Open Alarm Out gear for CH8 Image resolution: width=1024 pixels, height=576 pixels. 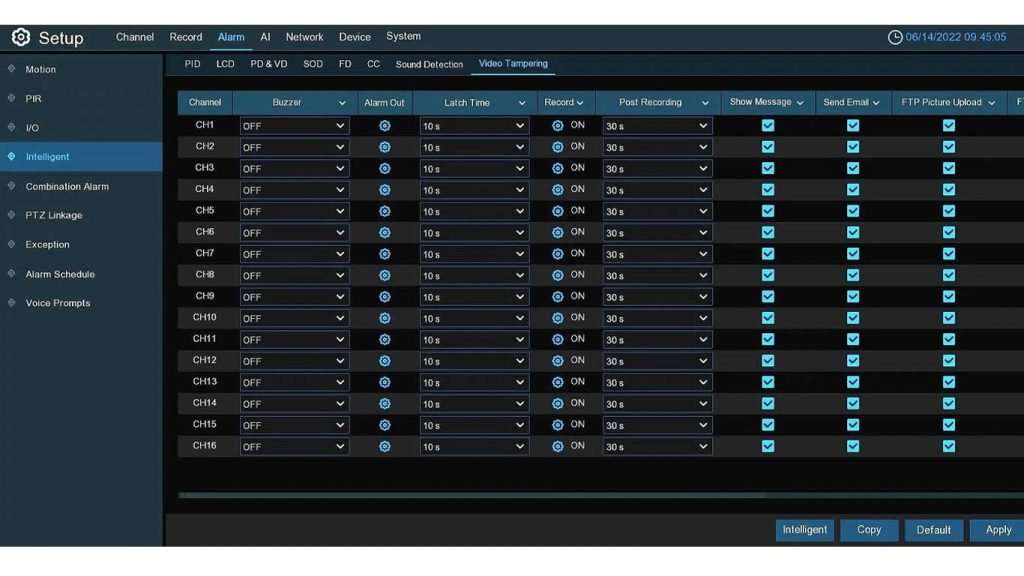384,276
